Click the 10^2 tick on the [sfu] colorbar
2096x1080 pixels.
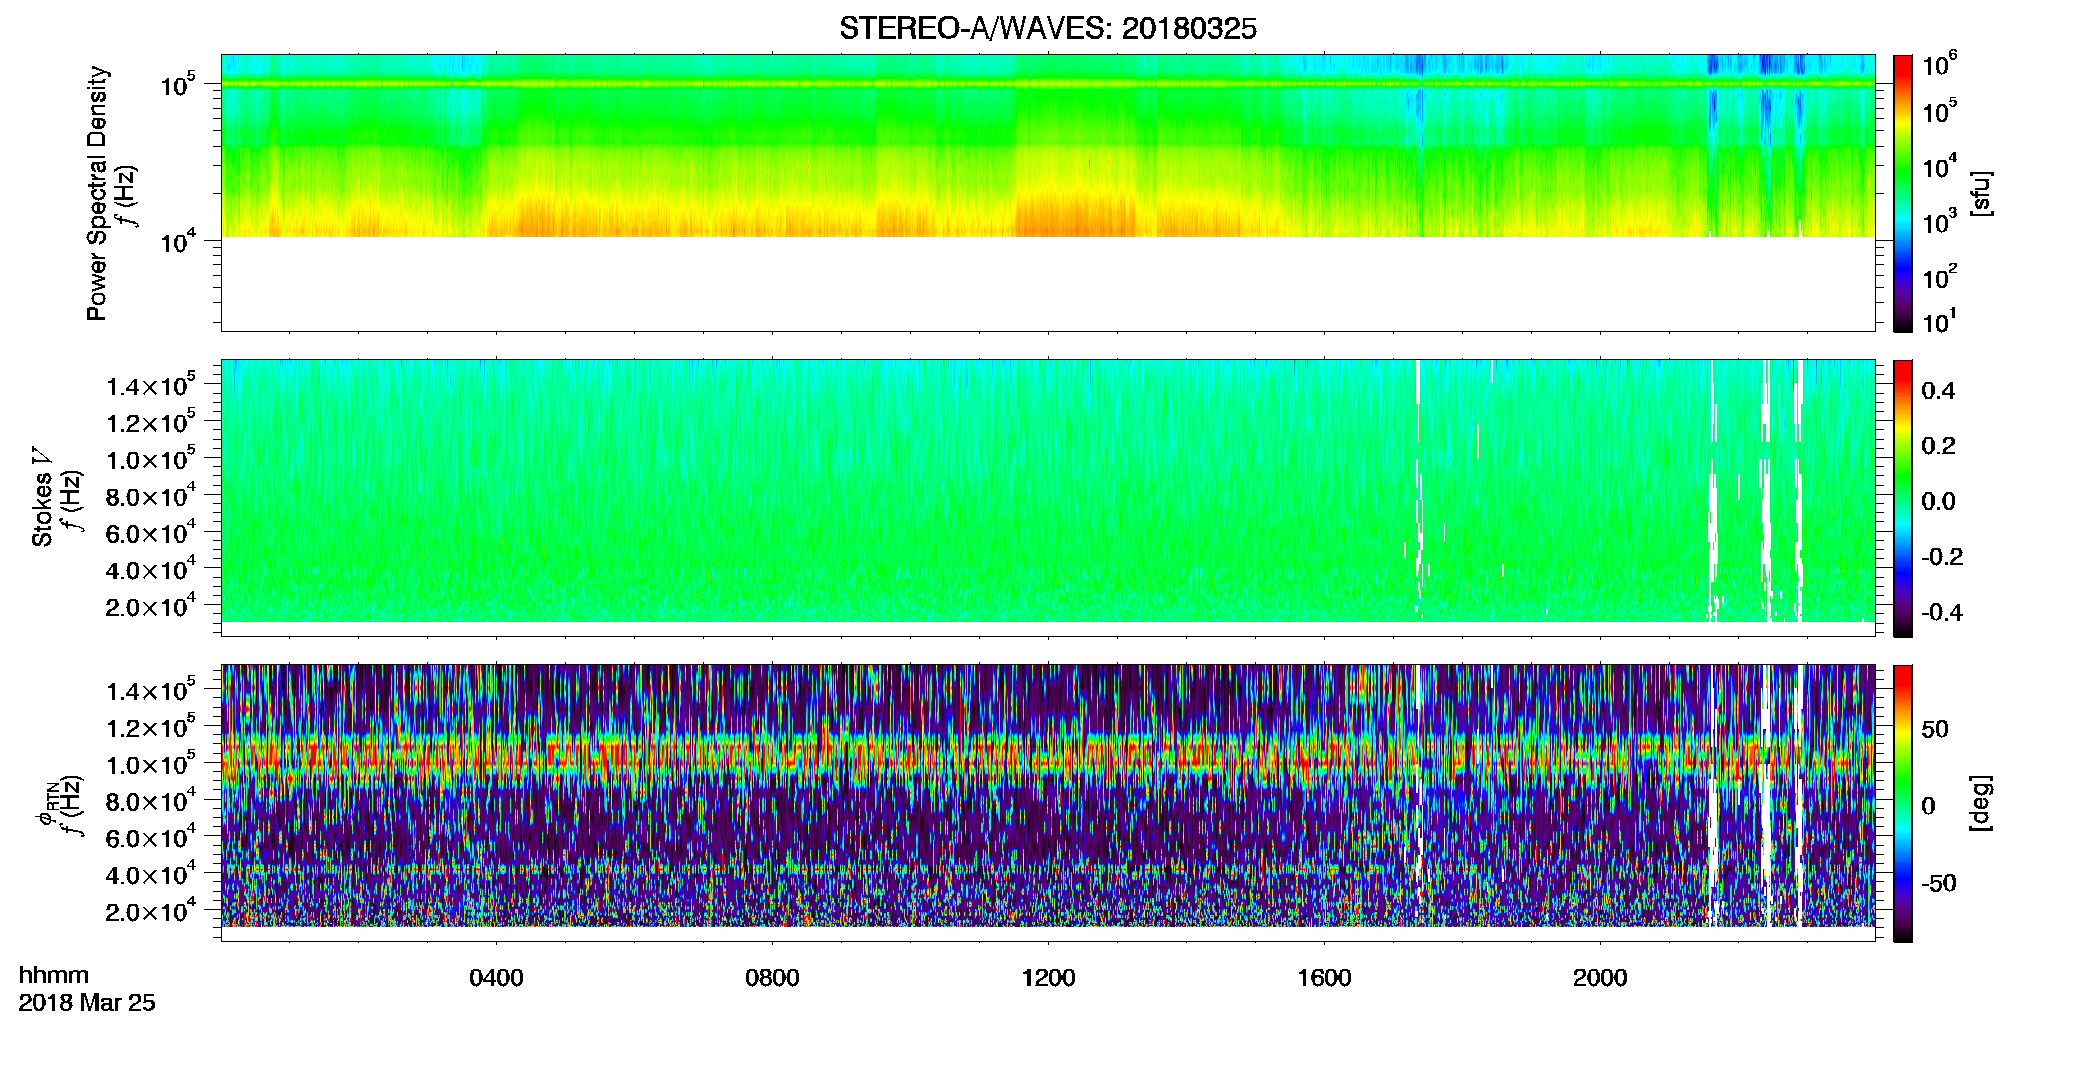(1940, 275)
